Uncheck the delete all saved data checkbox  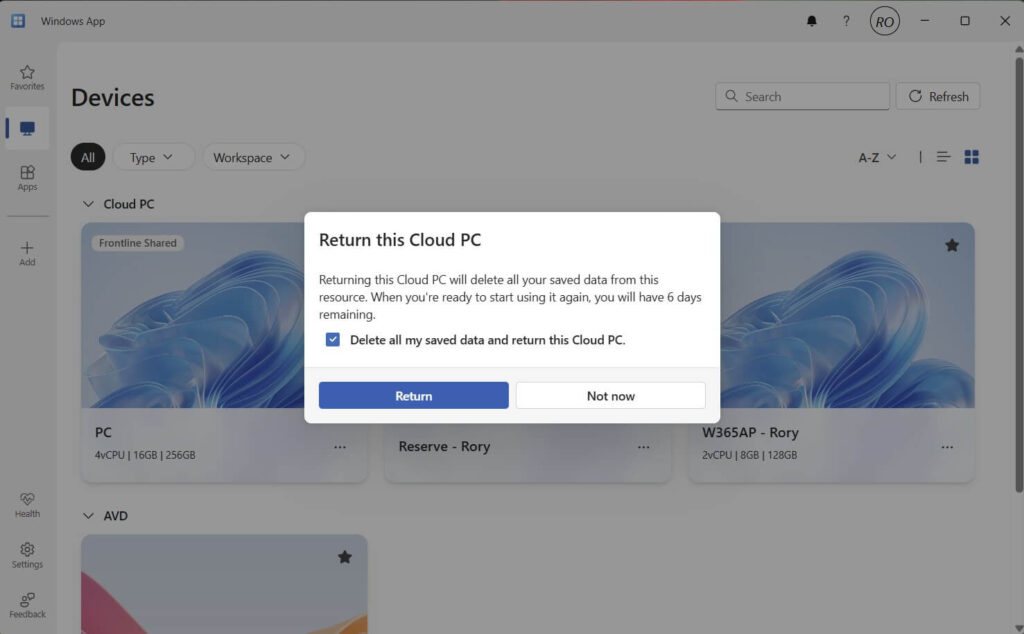[x=332, y=340]
